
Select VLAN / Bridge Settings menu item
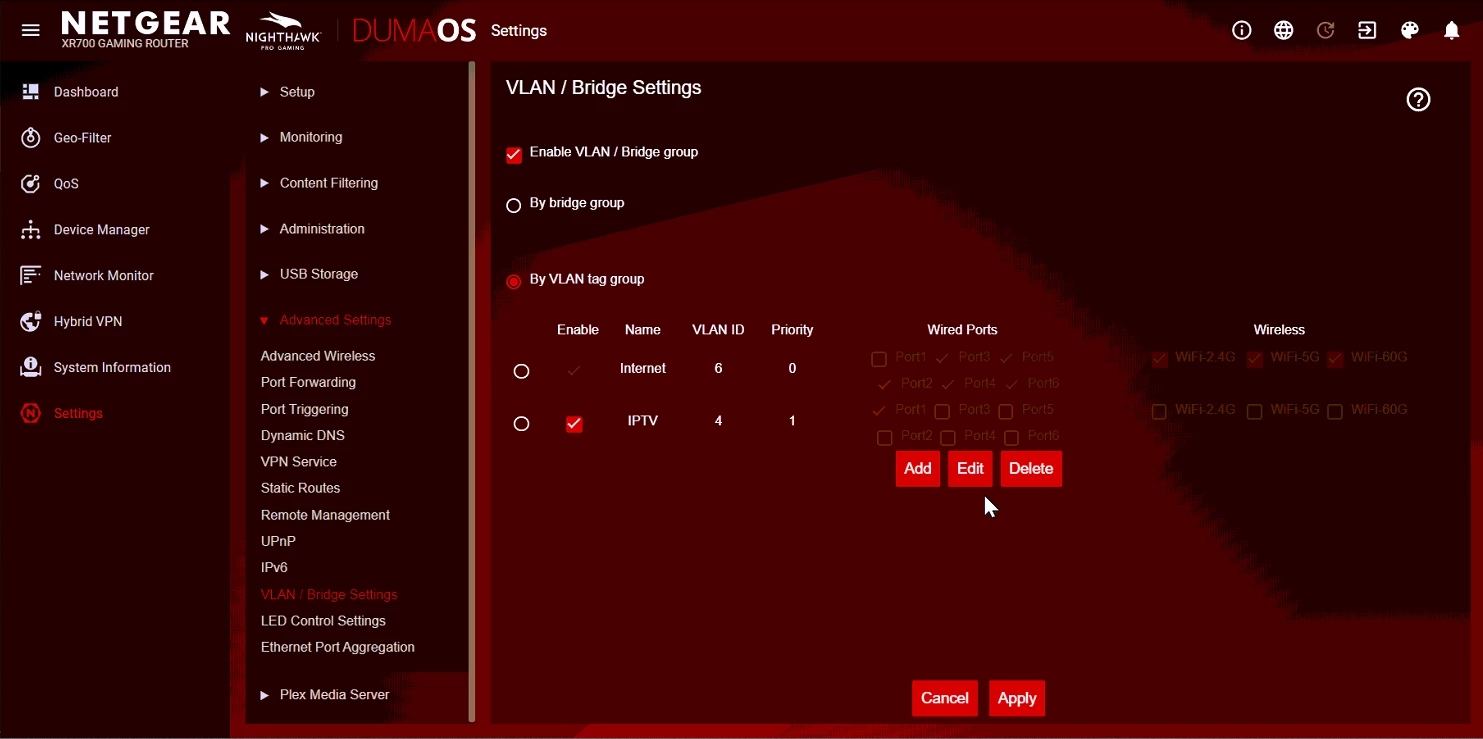click(329, 594)
